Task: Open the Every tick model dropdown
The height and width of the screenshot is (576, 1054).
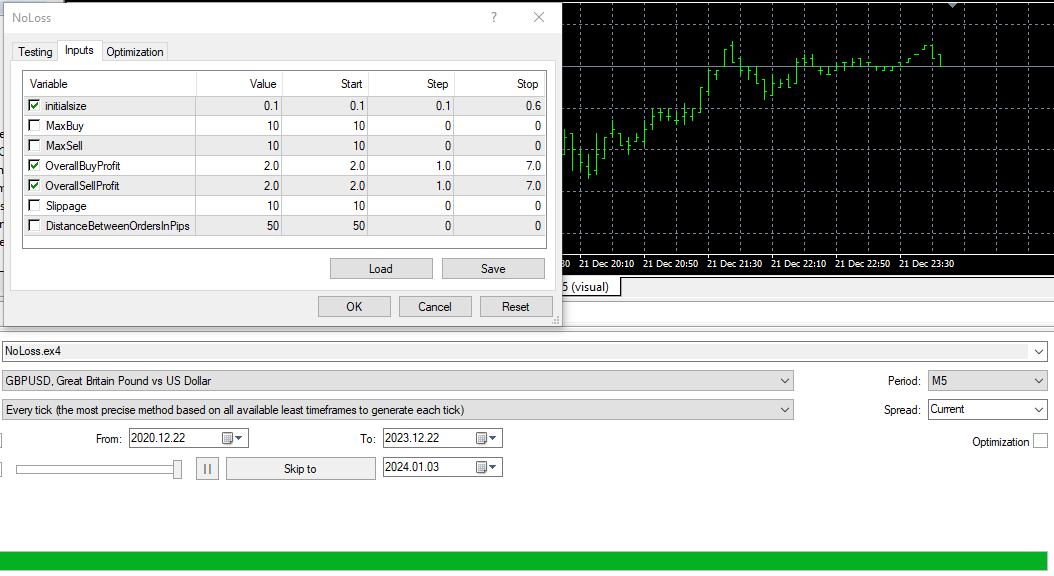Action: [784, 410]
